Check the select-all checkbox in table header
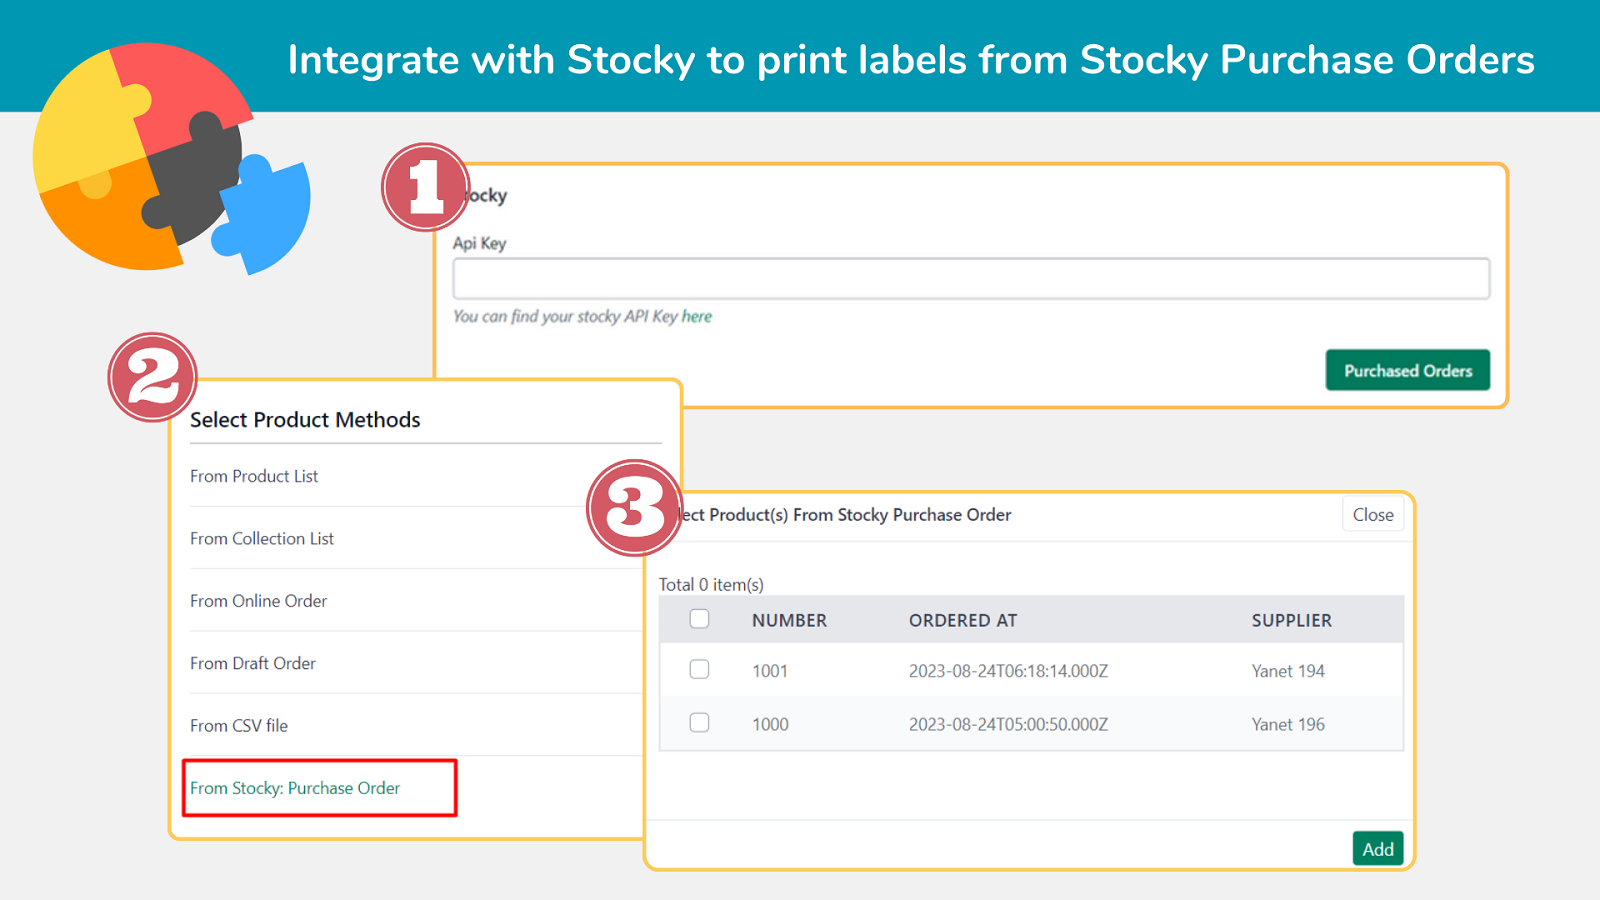This screenshot has width=1600, height=900. (x=698, y=619)
